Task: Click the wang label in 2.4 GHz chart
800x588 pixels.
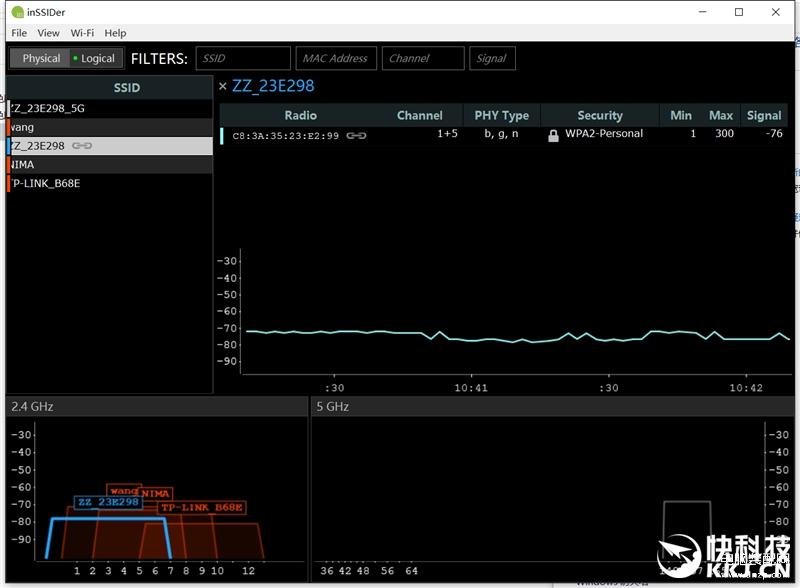Action: (x=123, y=491)
